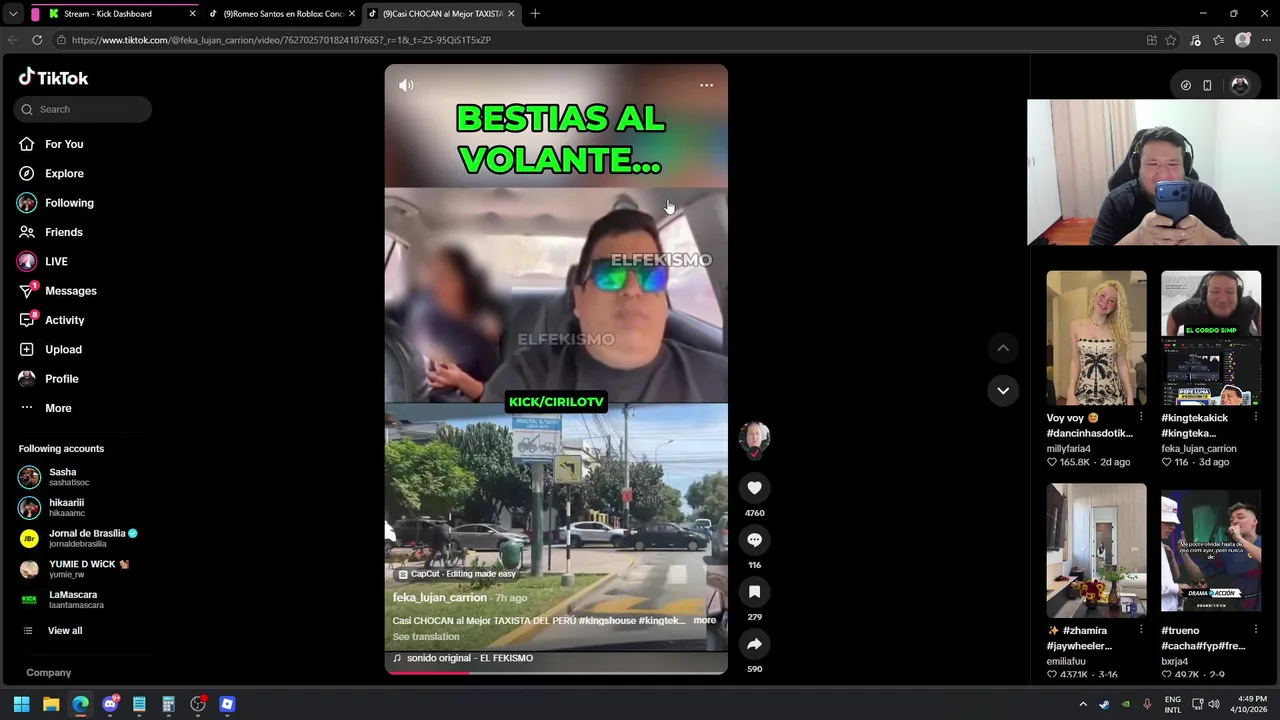
Task: Open the TikTok header profile avatar
Action: [x=1240, y=86]
